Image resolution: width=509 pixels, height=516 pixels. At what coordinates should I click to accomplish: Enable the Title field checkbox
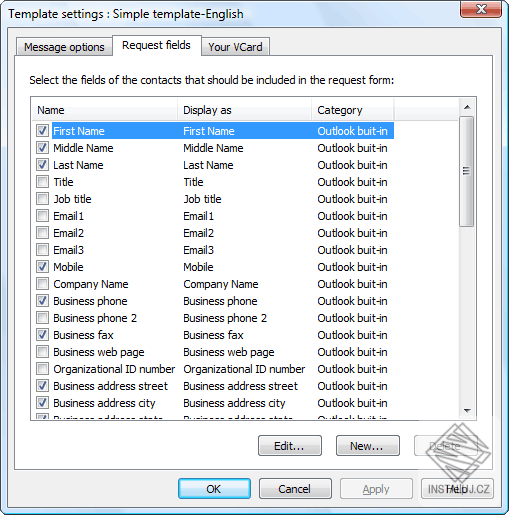pyautogui.click(x=42, y=182)
